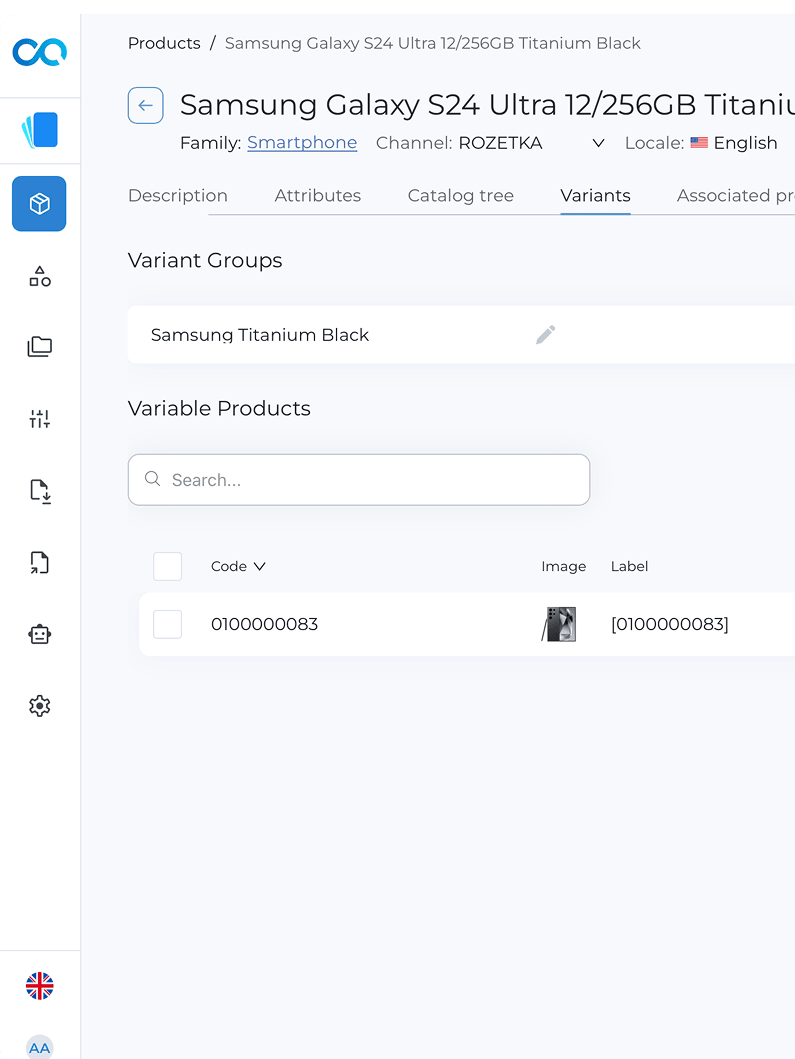
Task: Open the AA user avatar
Action: [40, 1047]
